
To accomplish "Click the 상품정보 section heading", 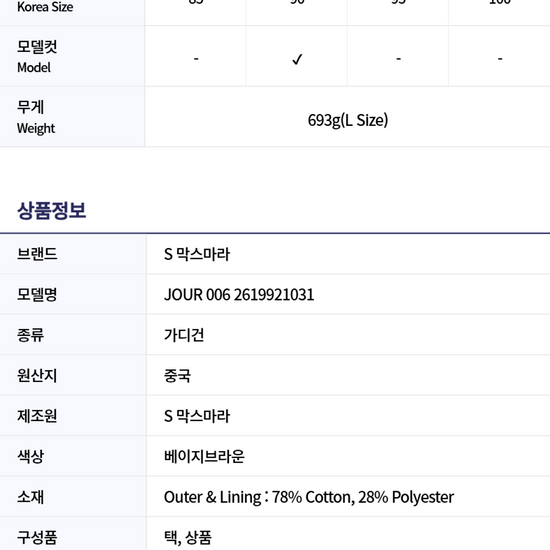I will click(52, 210).
